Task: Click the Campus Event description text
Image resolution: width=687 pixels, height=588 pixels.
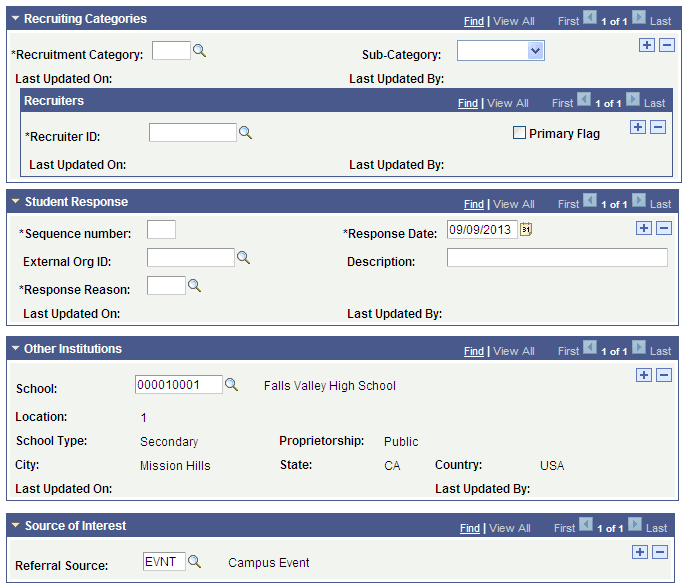Action: (269, 563)
